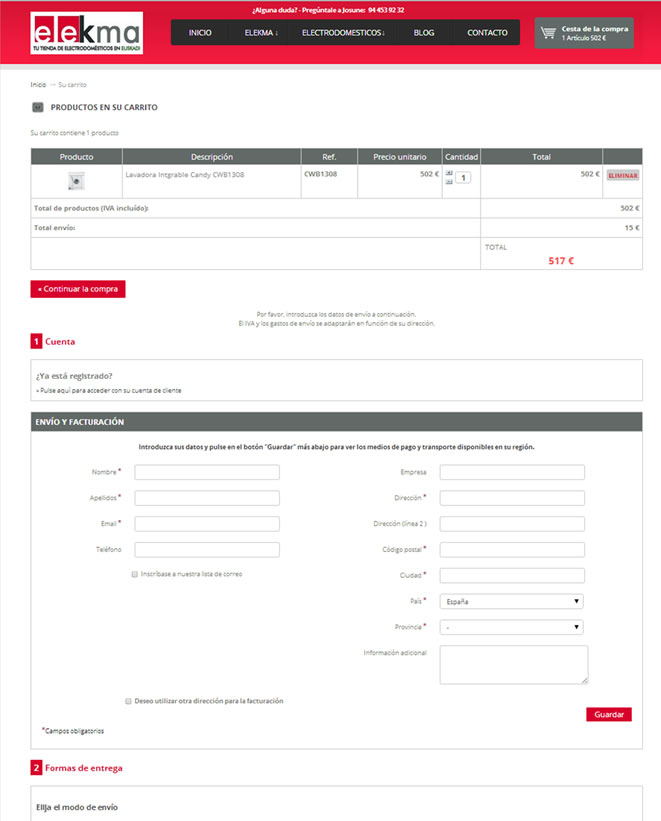Focus the Dirección (línea 2) input field
This screenshot has height=821, width=661.
(x=512, y=524)
